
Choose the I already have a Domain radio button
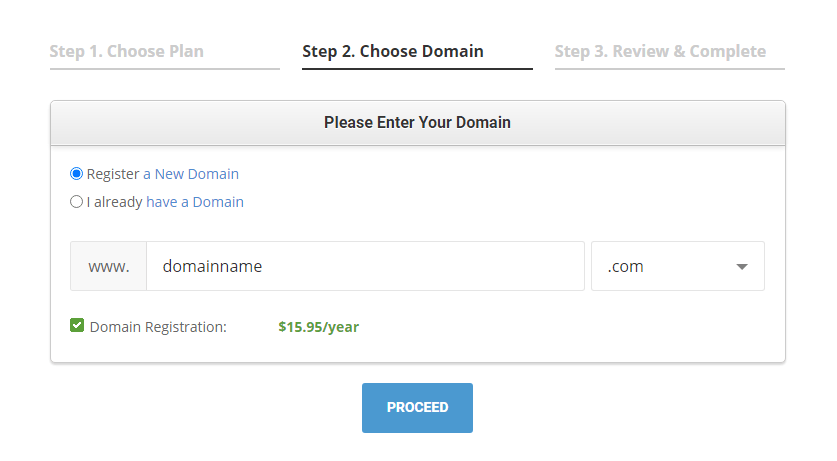click(x=77, y=201)
